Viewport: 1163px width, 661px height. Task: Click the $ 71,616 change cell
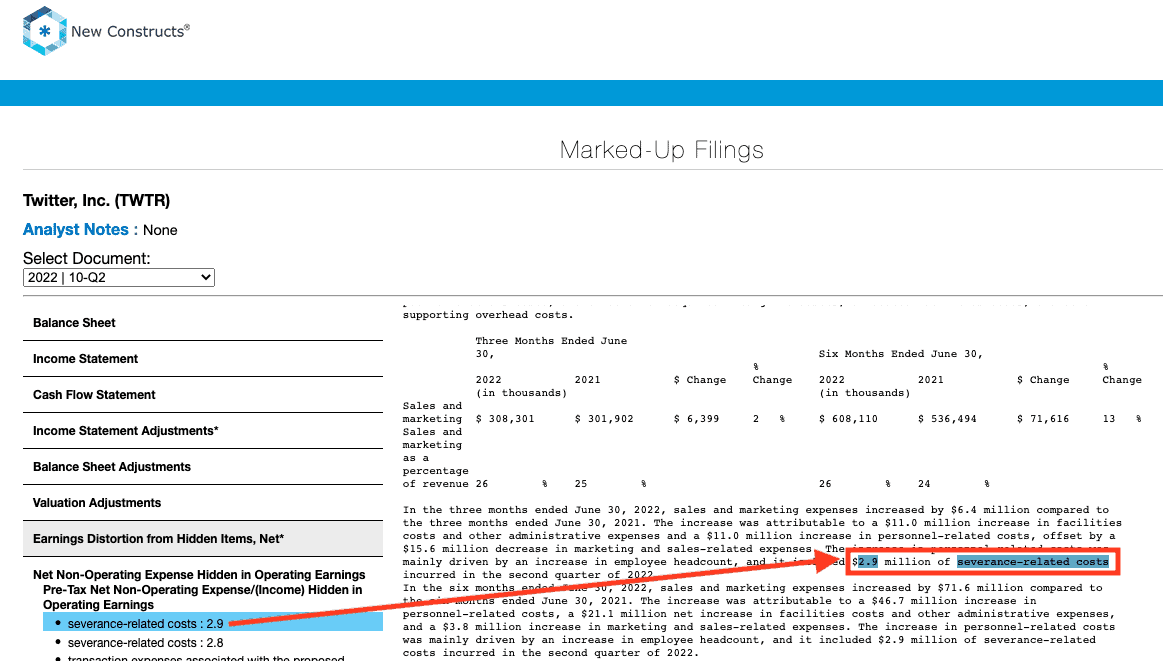coord(1043,419)
